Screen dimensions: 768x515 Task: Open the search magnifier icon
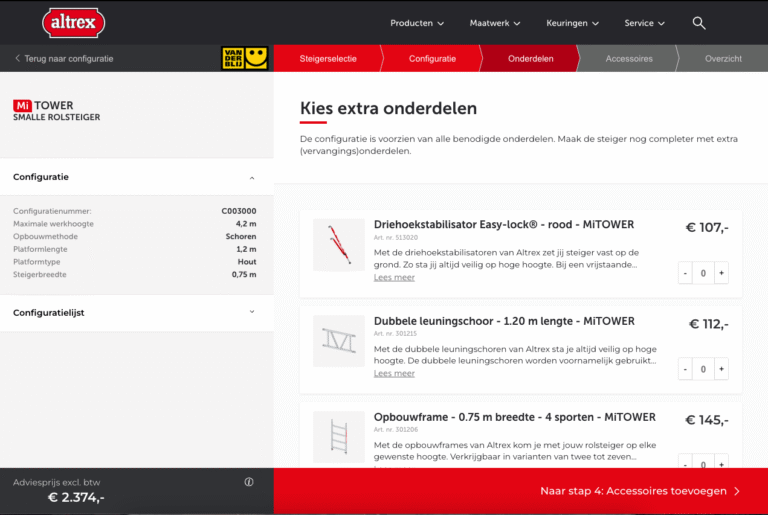pos(699,23)
